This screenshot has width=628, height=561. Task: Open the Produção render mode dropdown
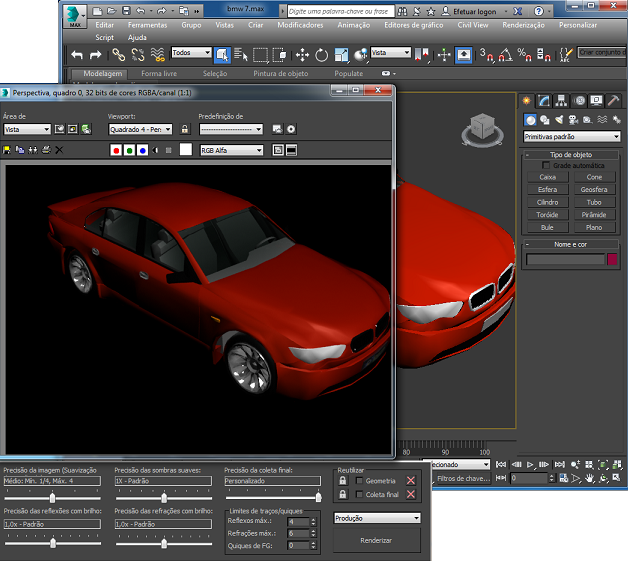click(x=377, y=518)
